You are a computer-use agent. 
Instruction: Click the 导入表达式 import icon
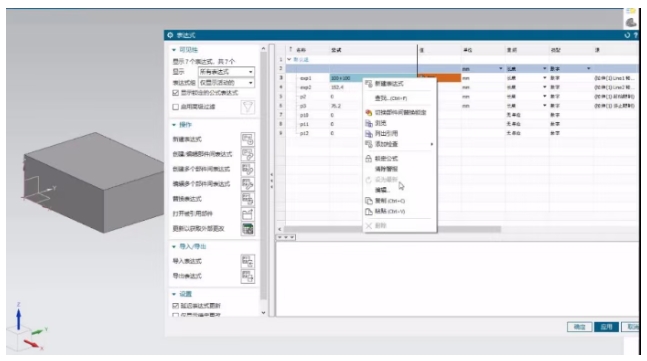[x=248, y=261]
